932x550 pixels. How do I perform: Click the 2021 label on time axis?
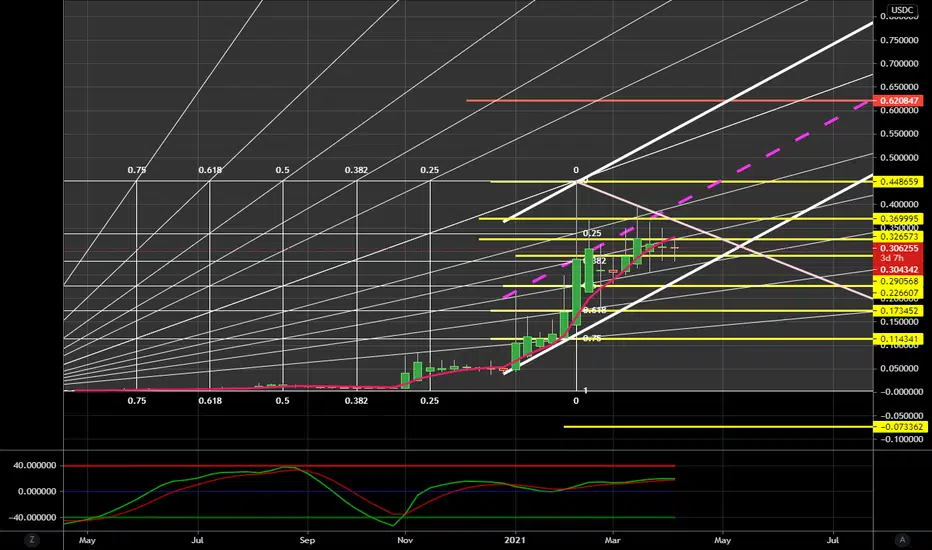pos(515,540)
